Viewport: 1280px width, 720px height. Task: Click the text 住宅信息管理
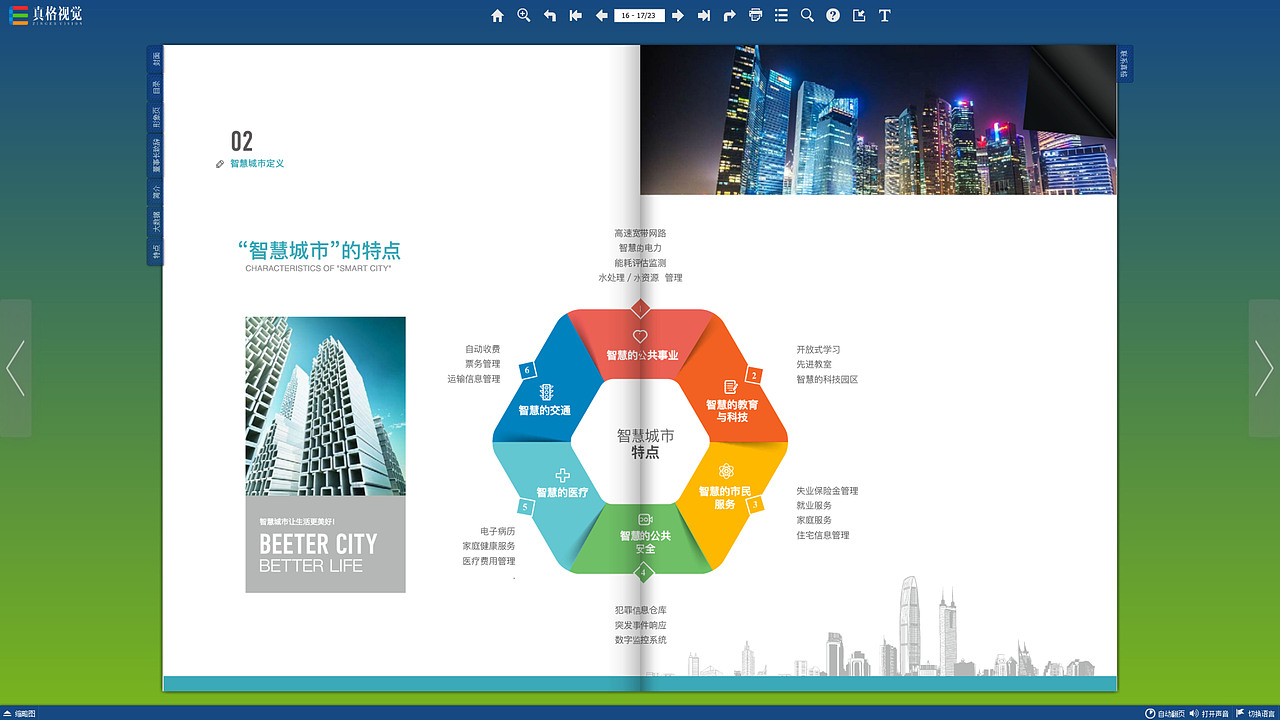click(823, 535)
